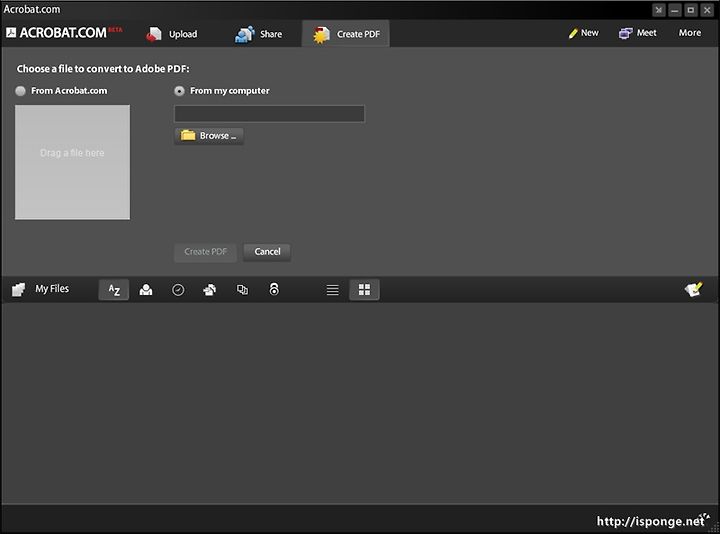Click the pin icon in title bar

click(659, 10)
